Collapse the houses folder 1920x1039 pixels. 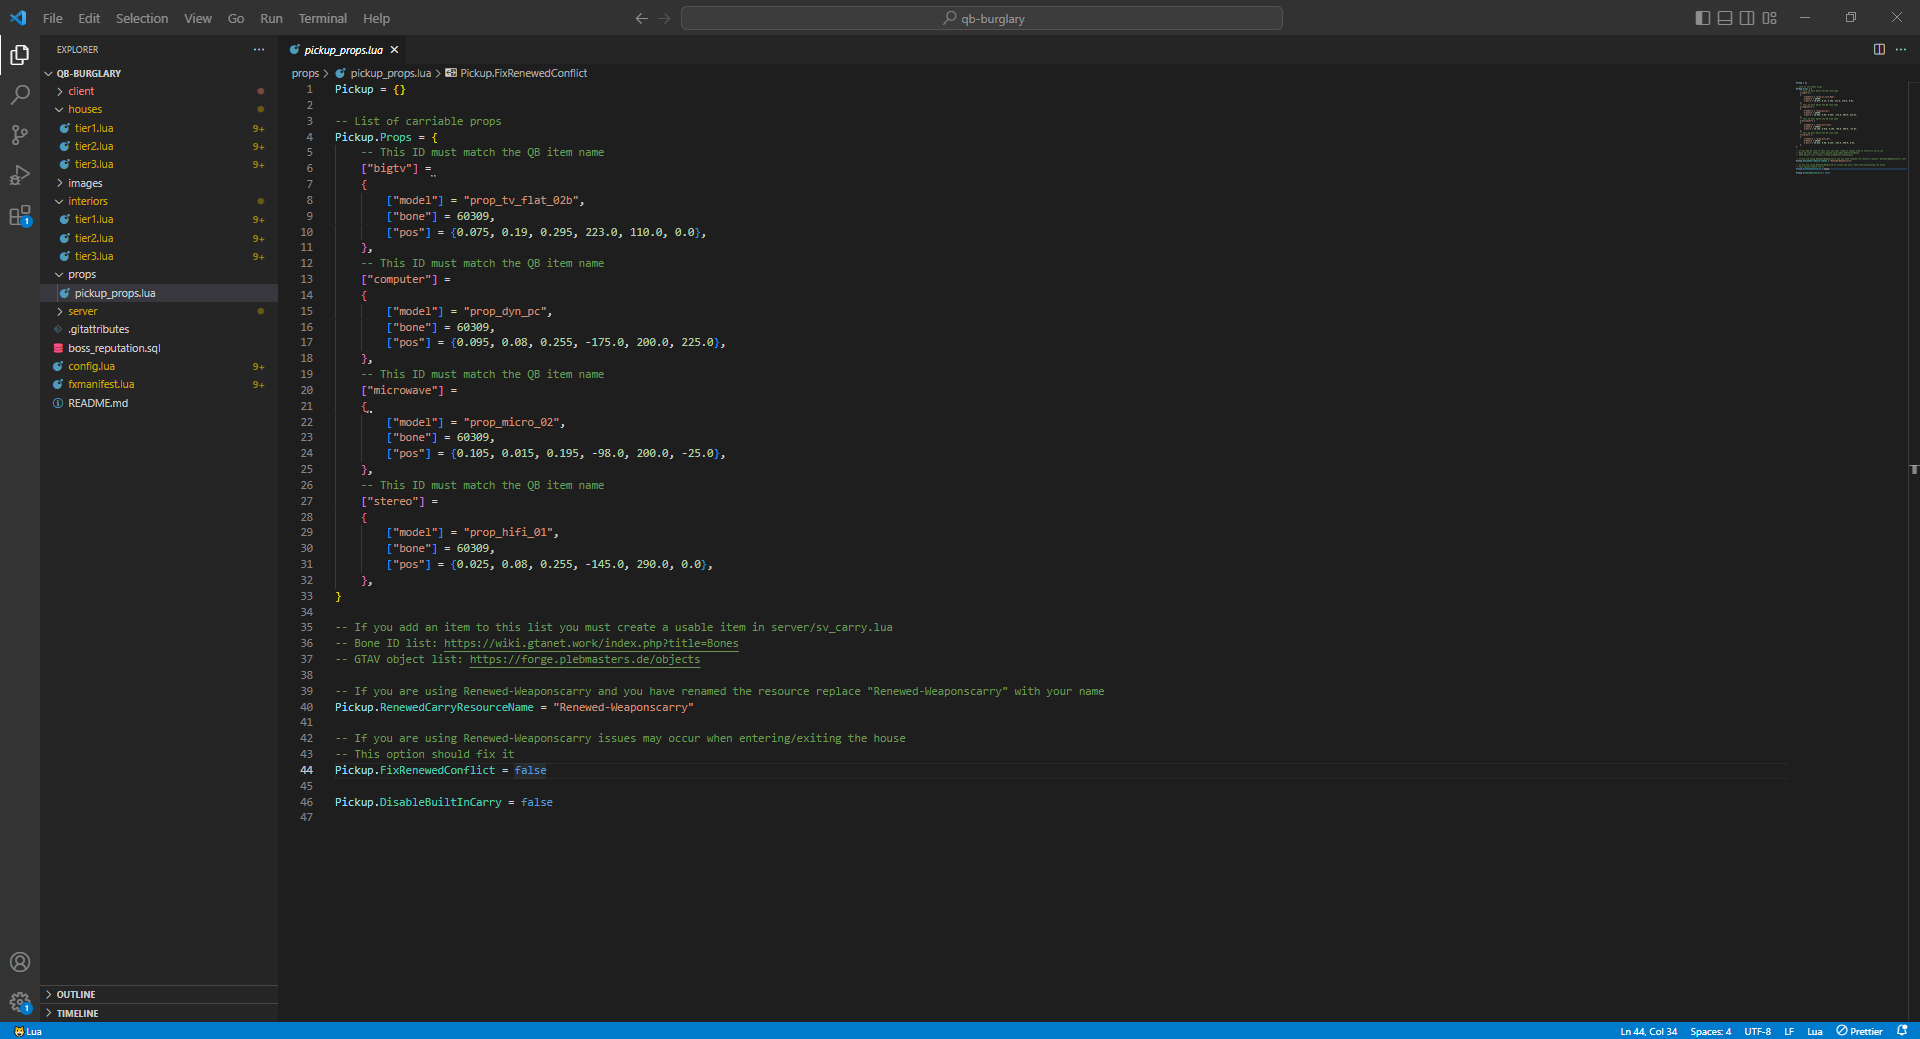[x=159, y=109]
